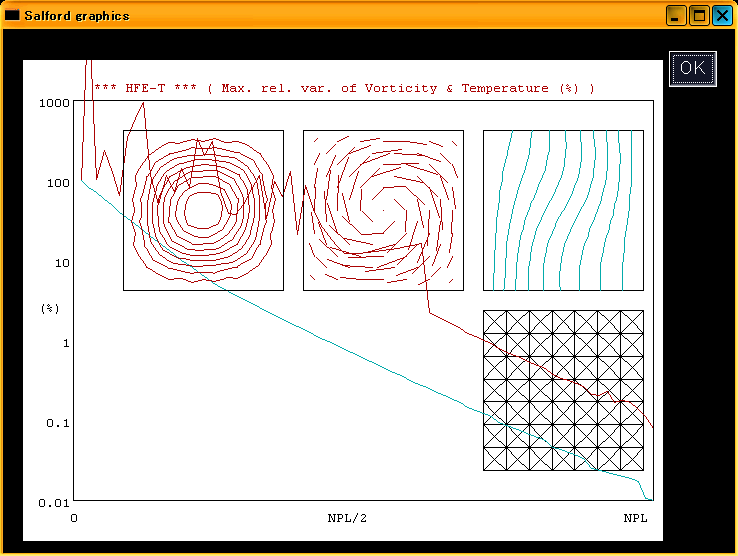Click the '(%)' axis unit label
738x556 pixels.
click(50, 308)
